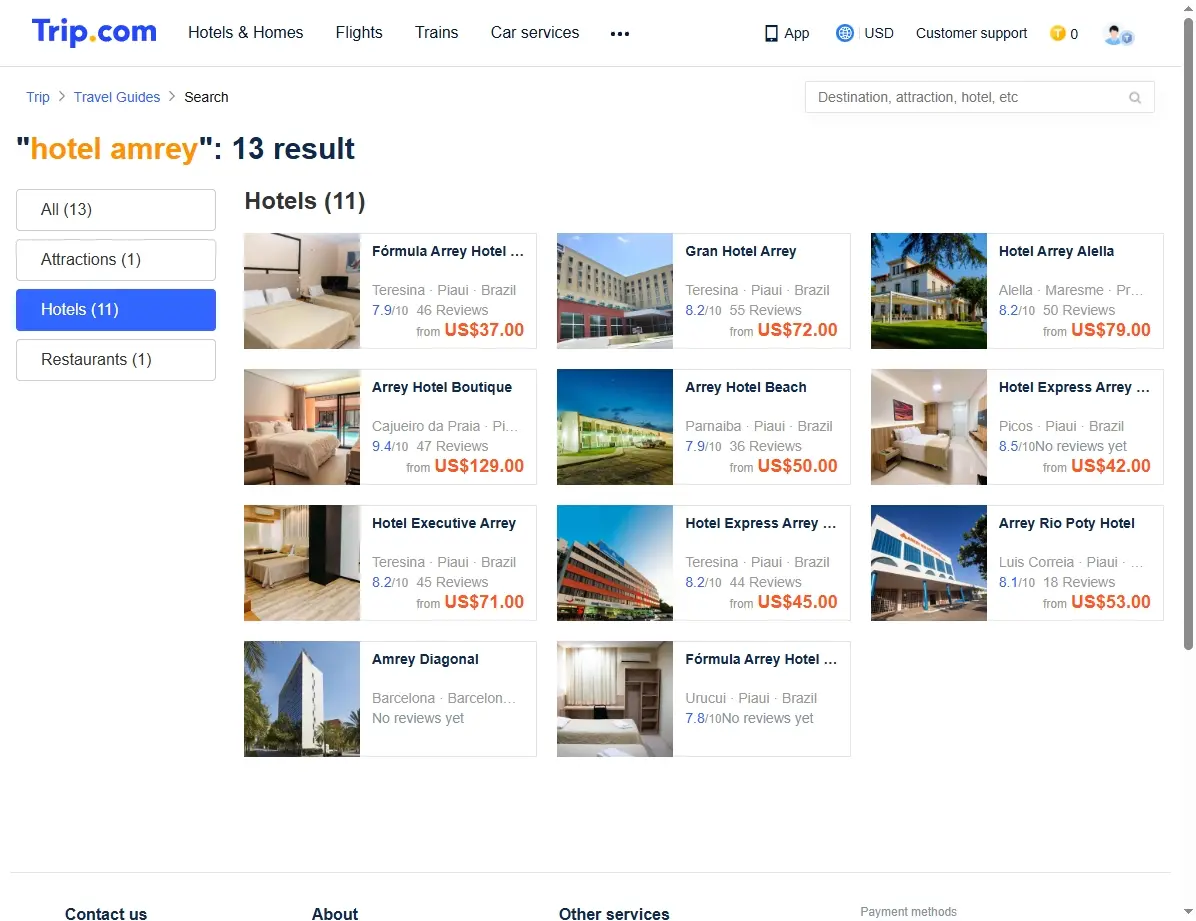Click the US$42.00 price
Viewport: 1196px width, 921px height.
tap(1111, 465)
